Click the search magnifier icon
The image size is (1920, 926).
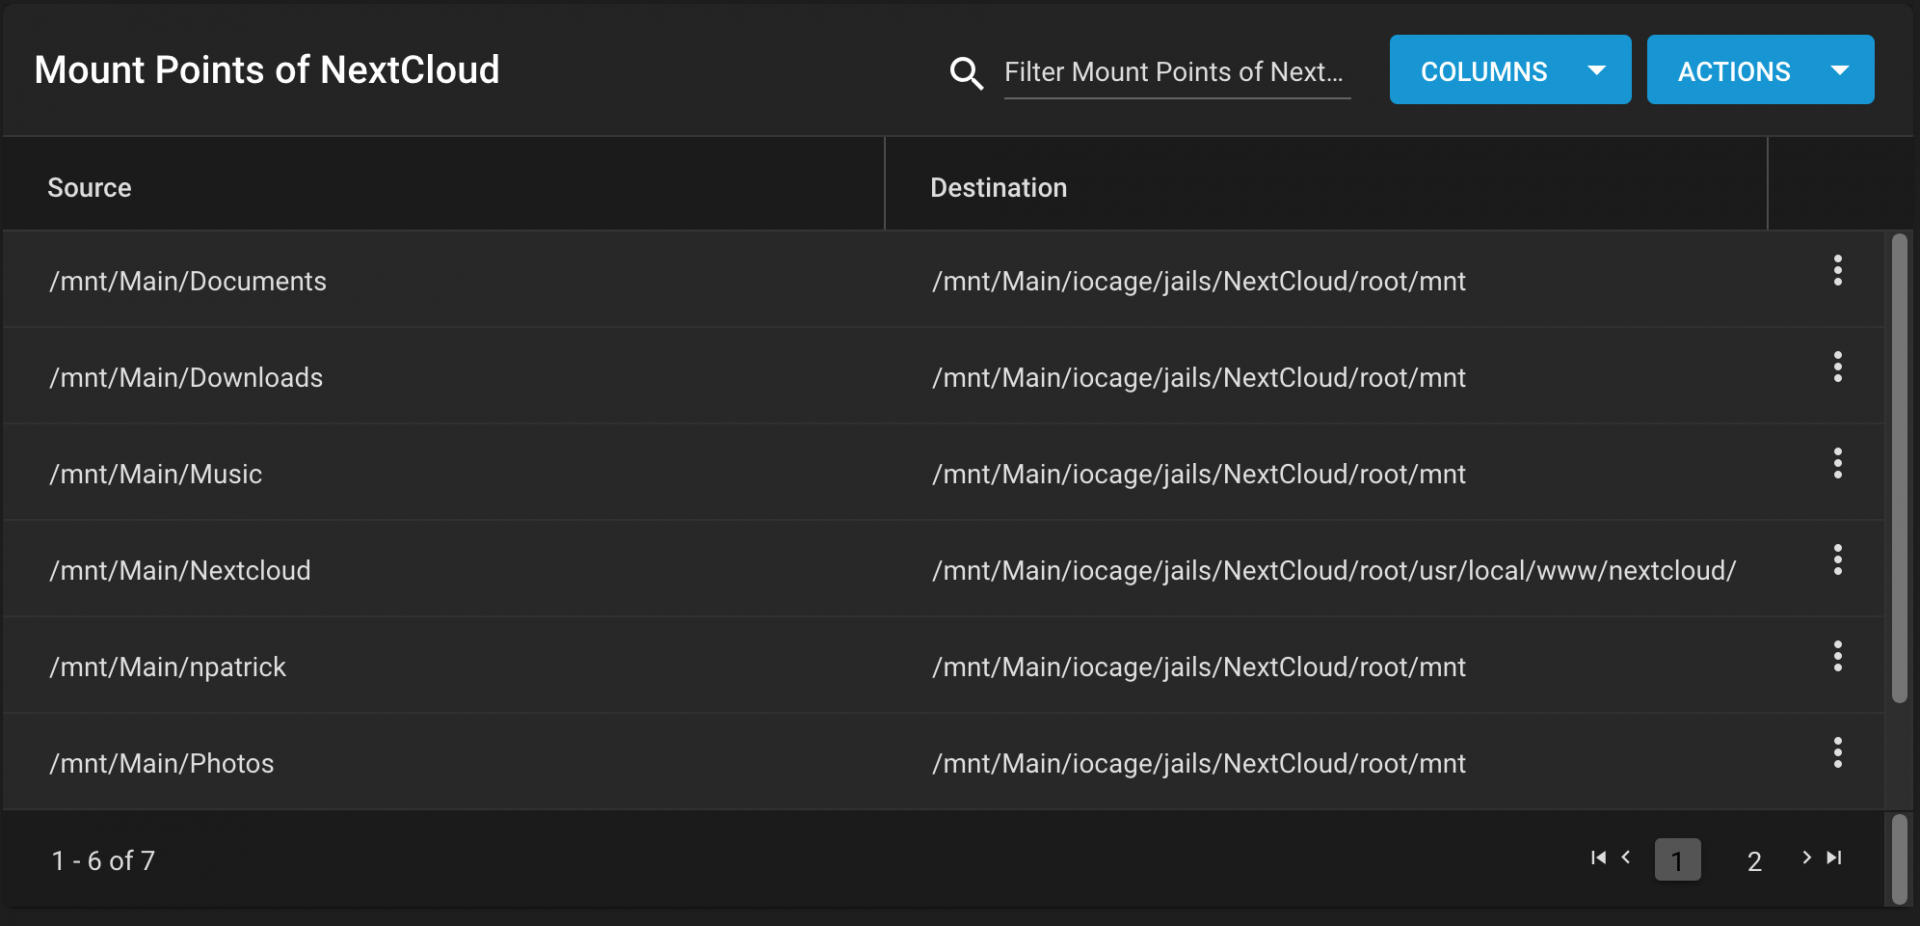tap(966, 73)
